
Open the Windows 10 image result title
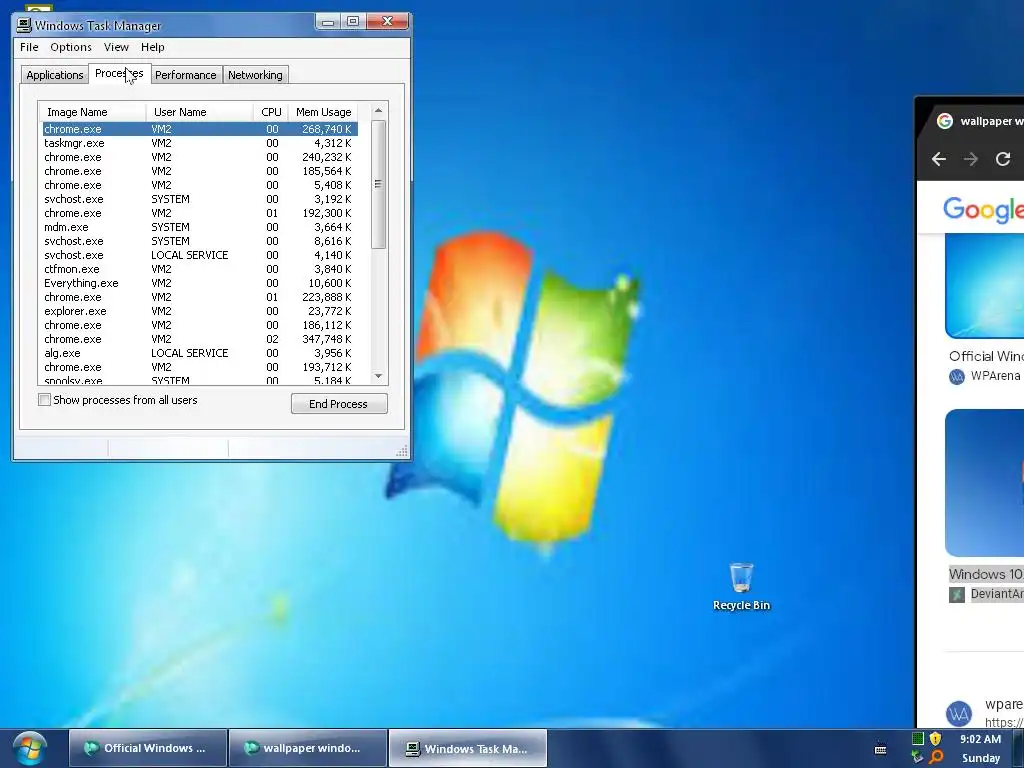tap(986, 574)
